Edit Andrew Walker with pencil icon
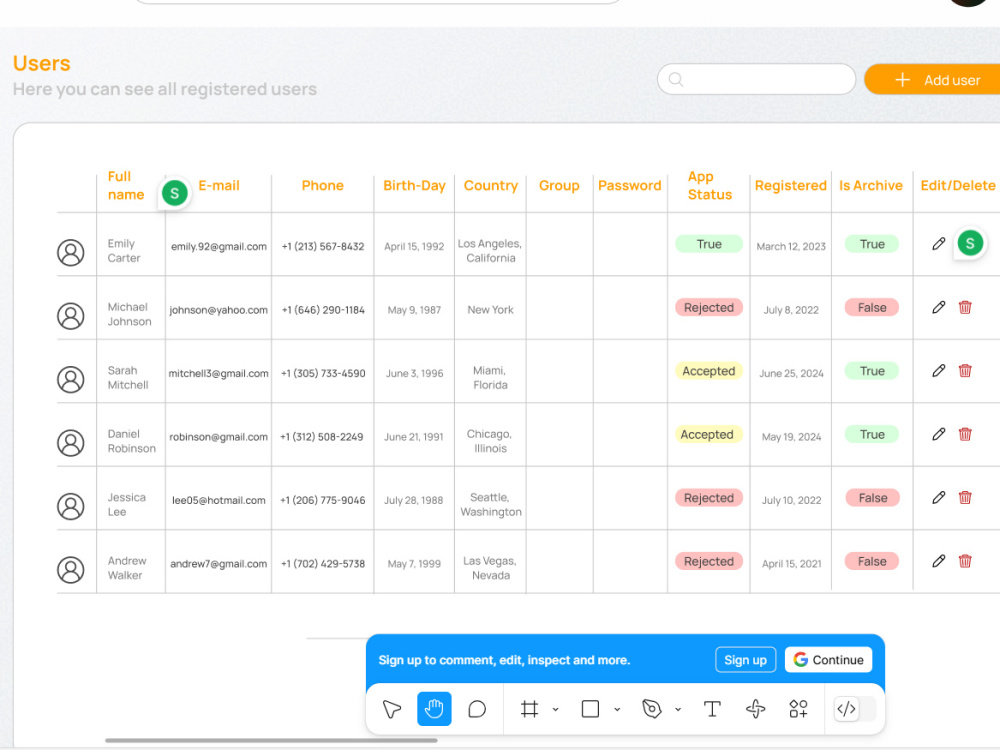The height and width of the screenshot is (750, 1000). 938,561
